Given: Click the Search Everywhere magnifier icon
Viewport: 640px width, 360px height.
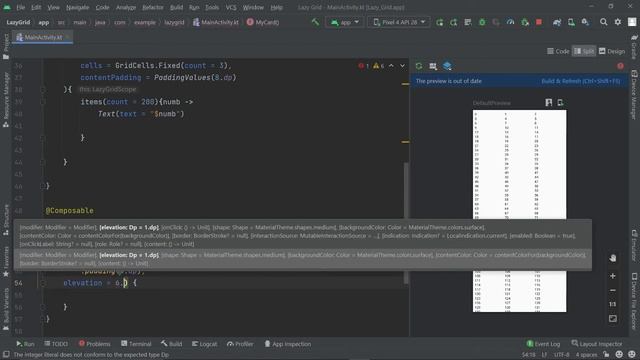Looking at the screenshot, I should pyautogui.click(x=603, y=22).
